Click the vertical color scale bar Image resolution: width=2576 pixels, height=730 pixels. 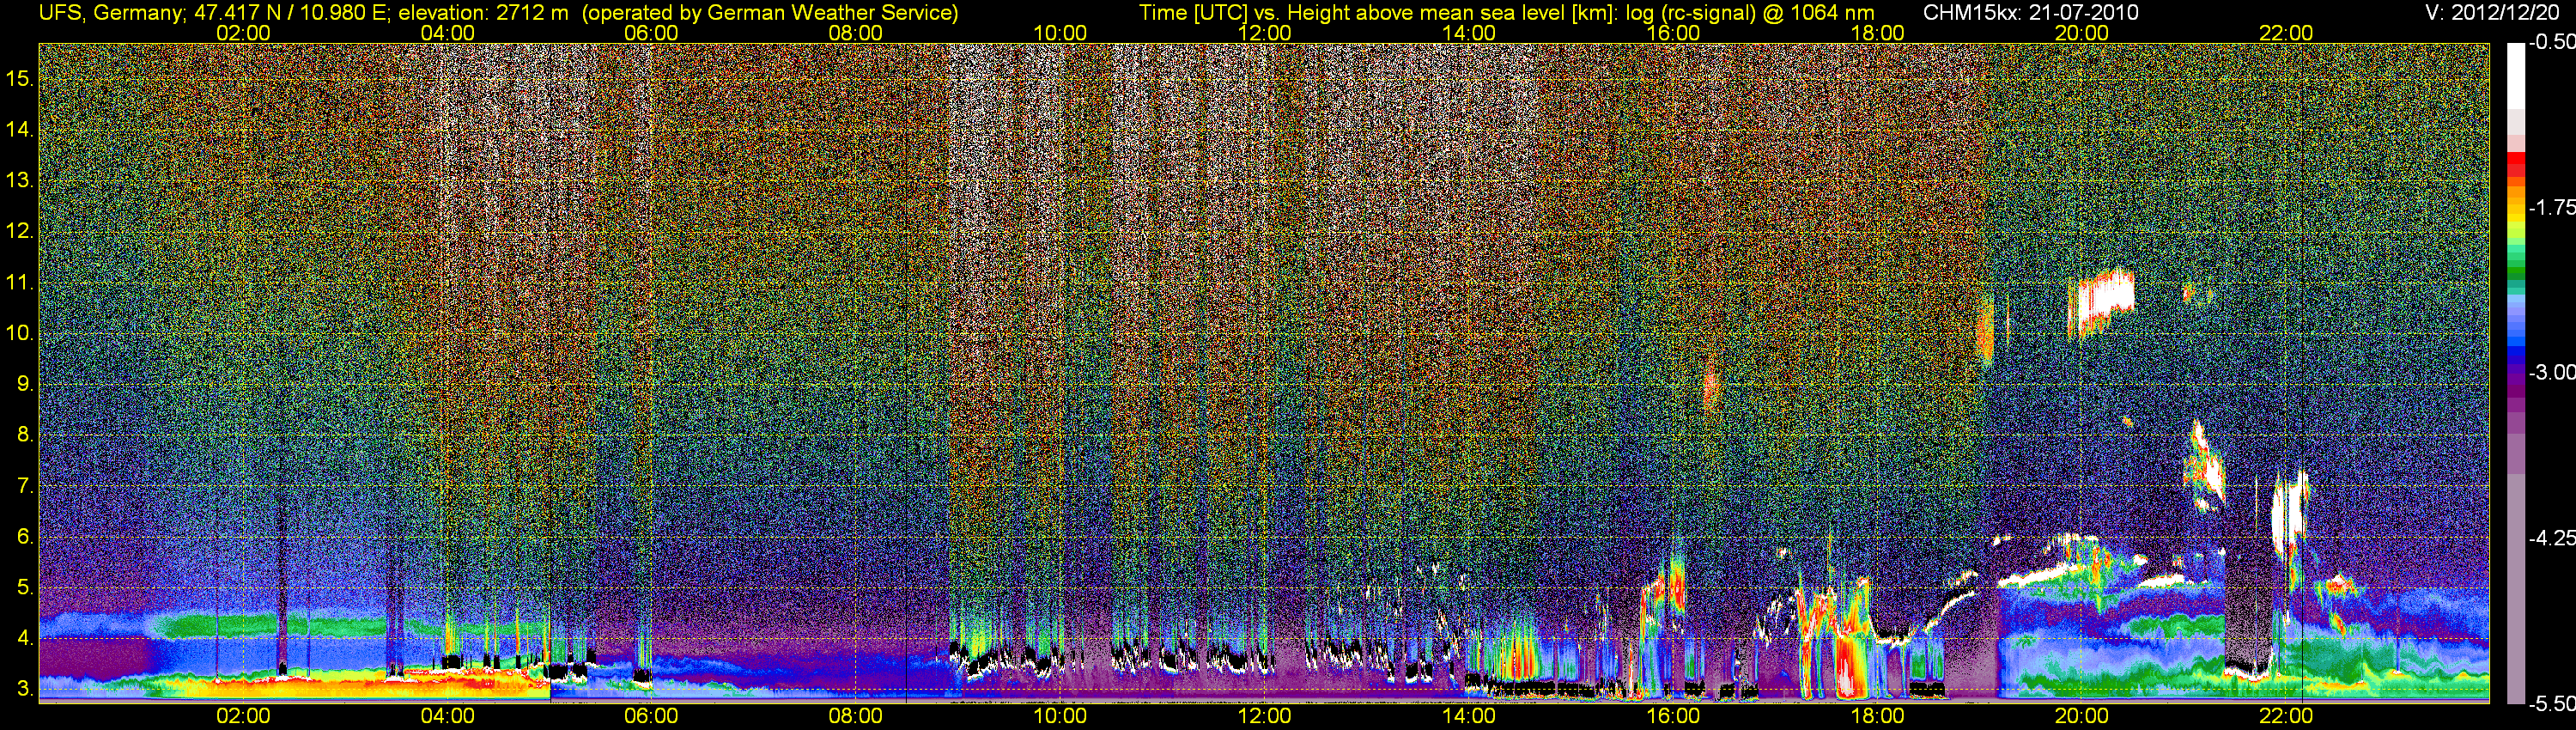click(2515, 373)
